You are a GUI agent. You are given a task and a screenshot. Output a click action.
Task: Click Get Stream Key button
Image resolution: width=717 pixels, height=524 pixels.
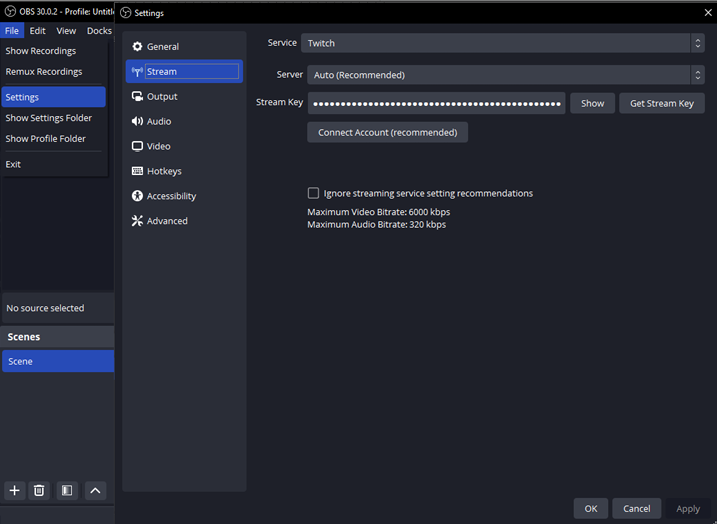coord(662,103)
